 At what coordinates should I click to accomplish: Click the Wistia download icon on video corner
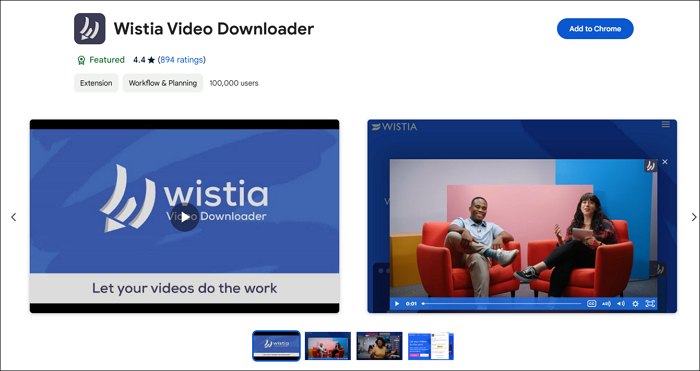click(650, 166)
